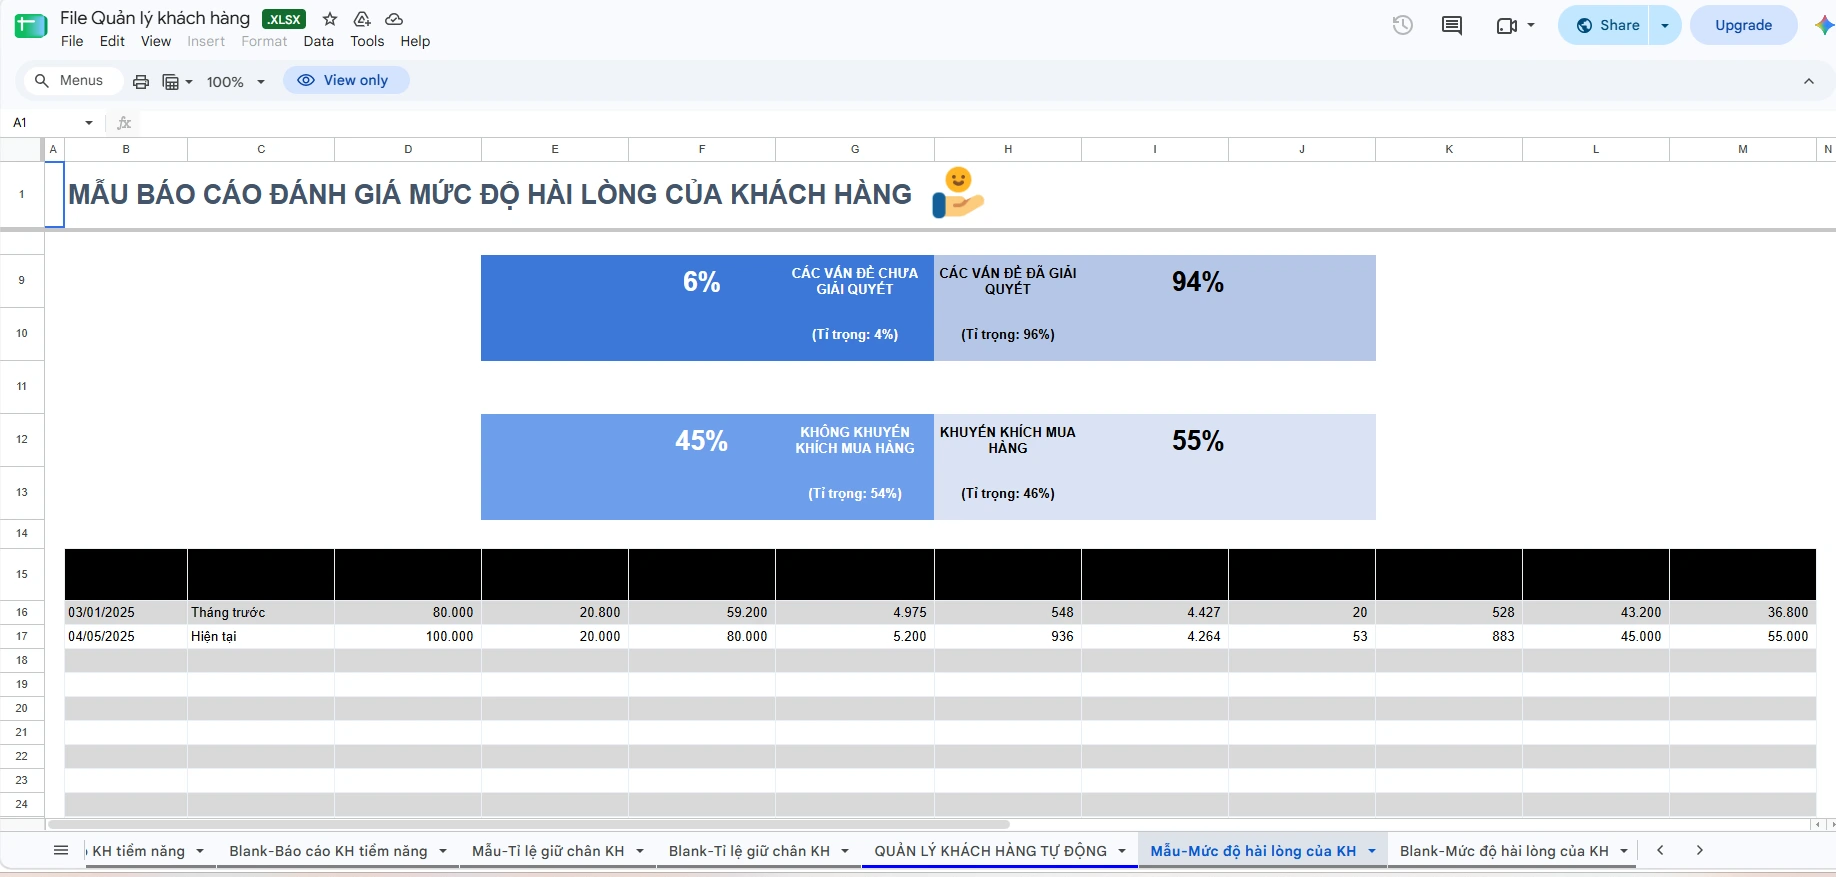This screenshot has width=1836, height=877.
Task: Switch to Mẫu-Tỉ lệ giữ chân KH tab
Action: 548,851
